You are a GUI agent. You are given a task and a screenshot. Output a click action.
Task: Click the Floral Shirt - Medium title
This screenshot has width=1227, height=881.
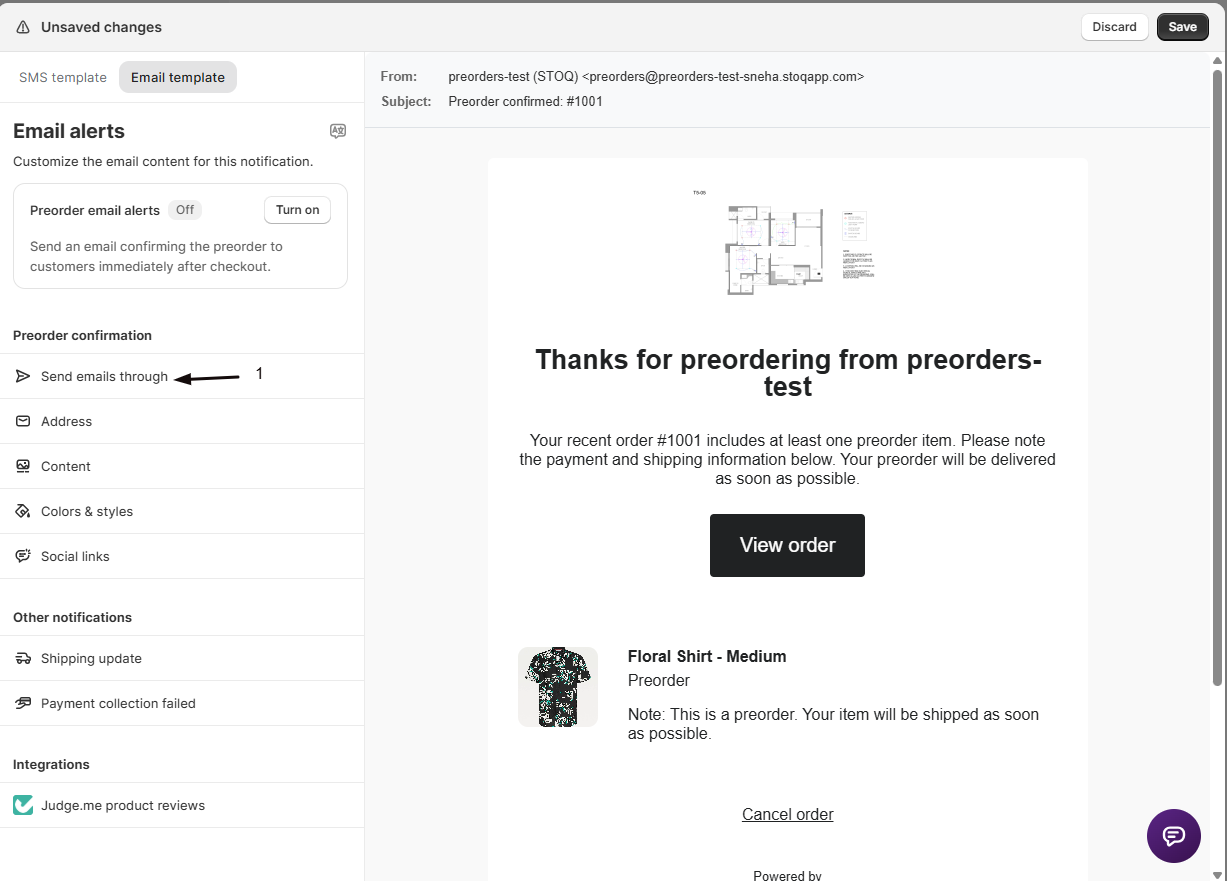pos(707,656)
